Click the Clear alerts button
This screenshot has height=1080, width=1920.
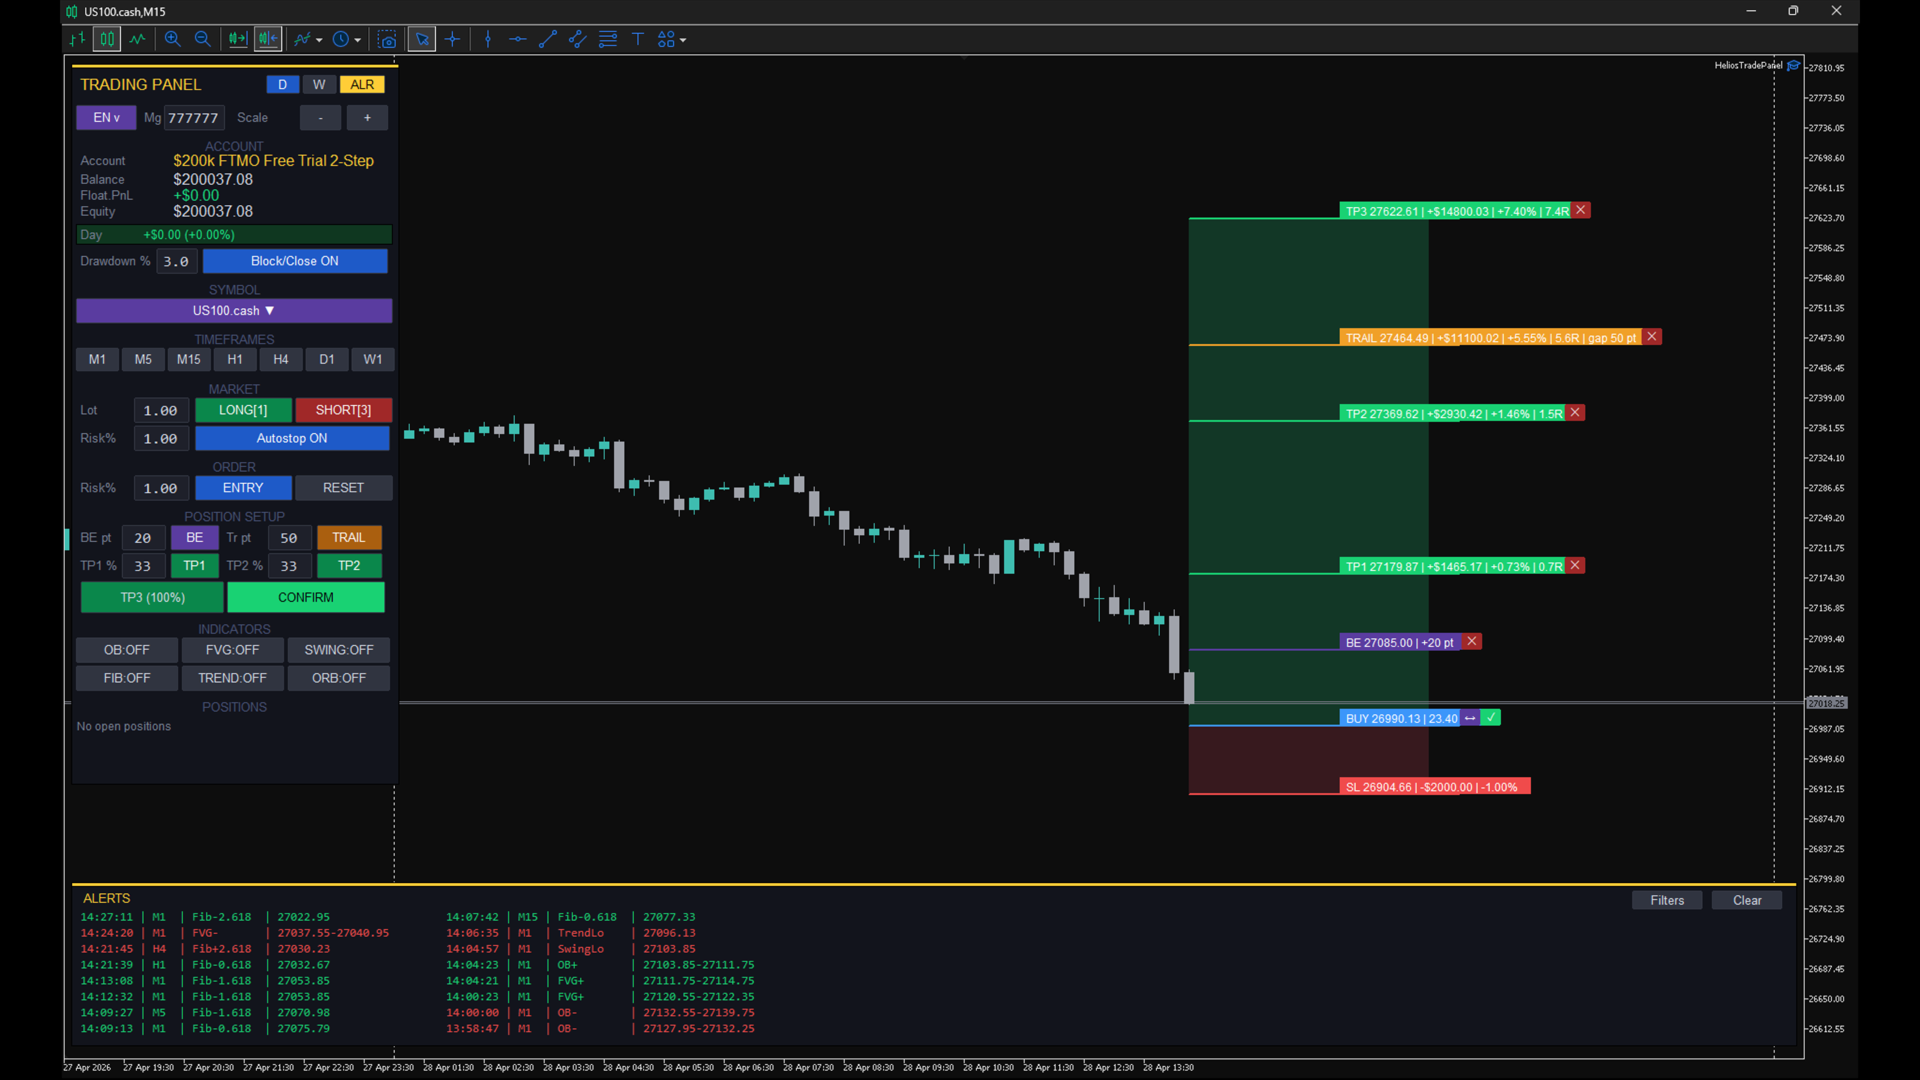click(x=1746, y=900)
